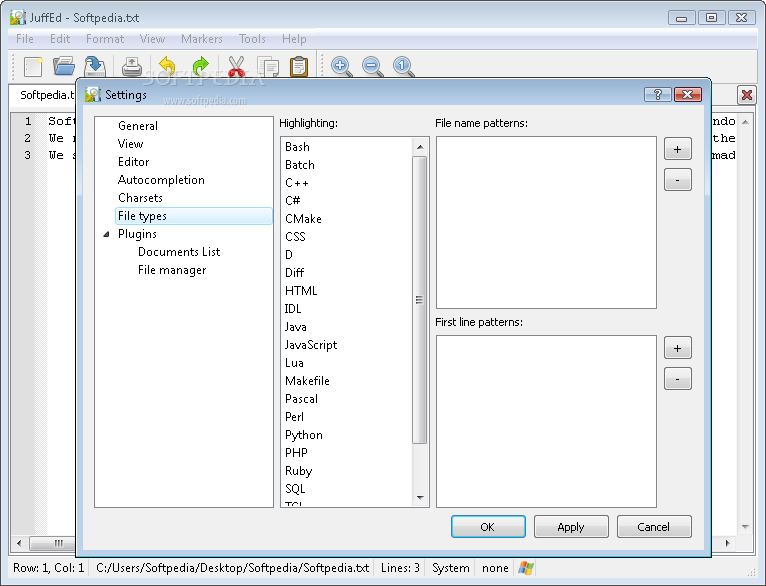Viewport: 766px width, 586px height.
Task: Click OK button in Settings
Action: pyautogui.click(x=488, y=527)
